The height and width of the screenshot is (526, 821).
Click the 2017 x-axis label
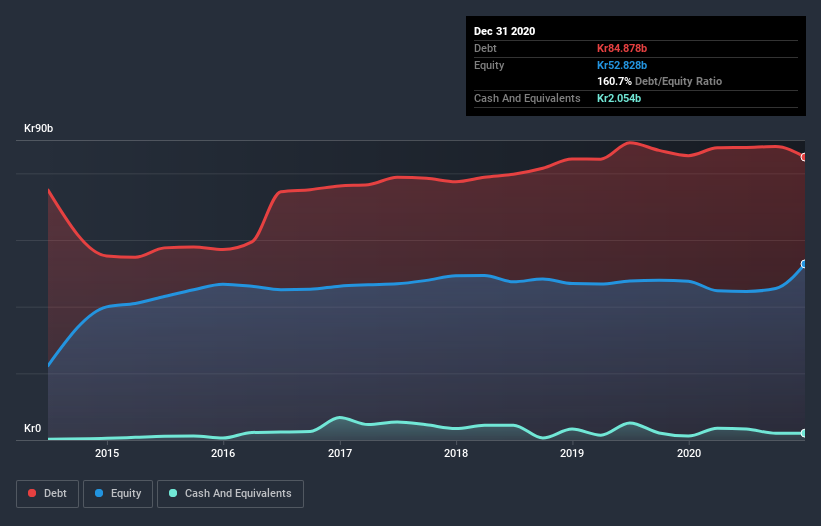[340, 453]
